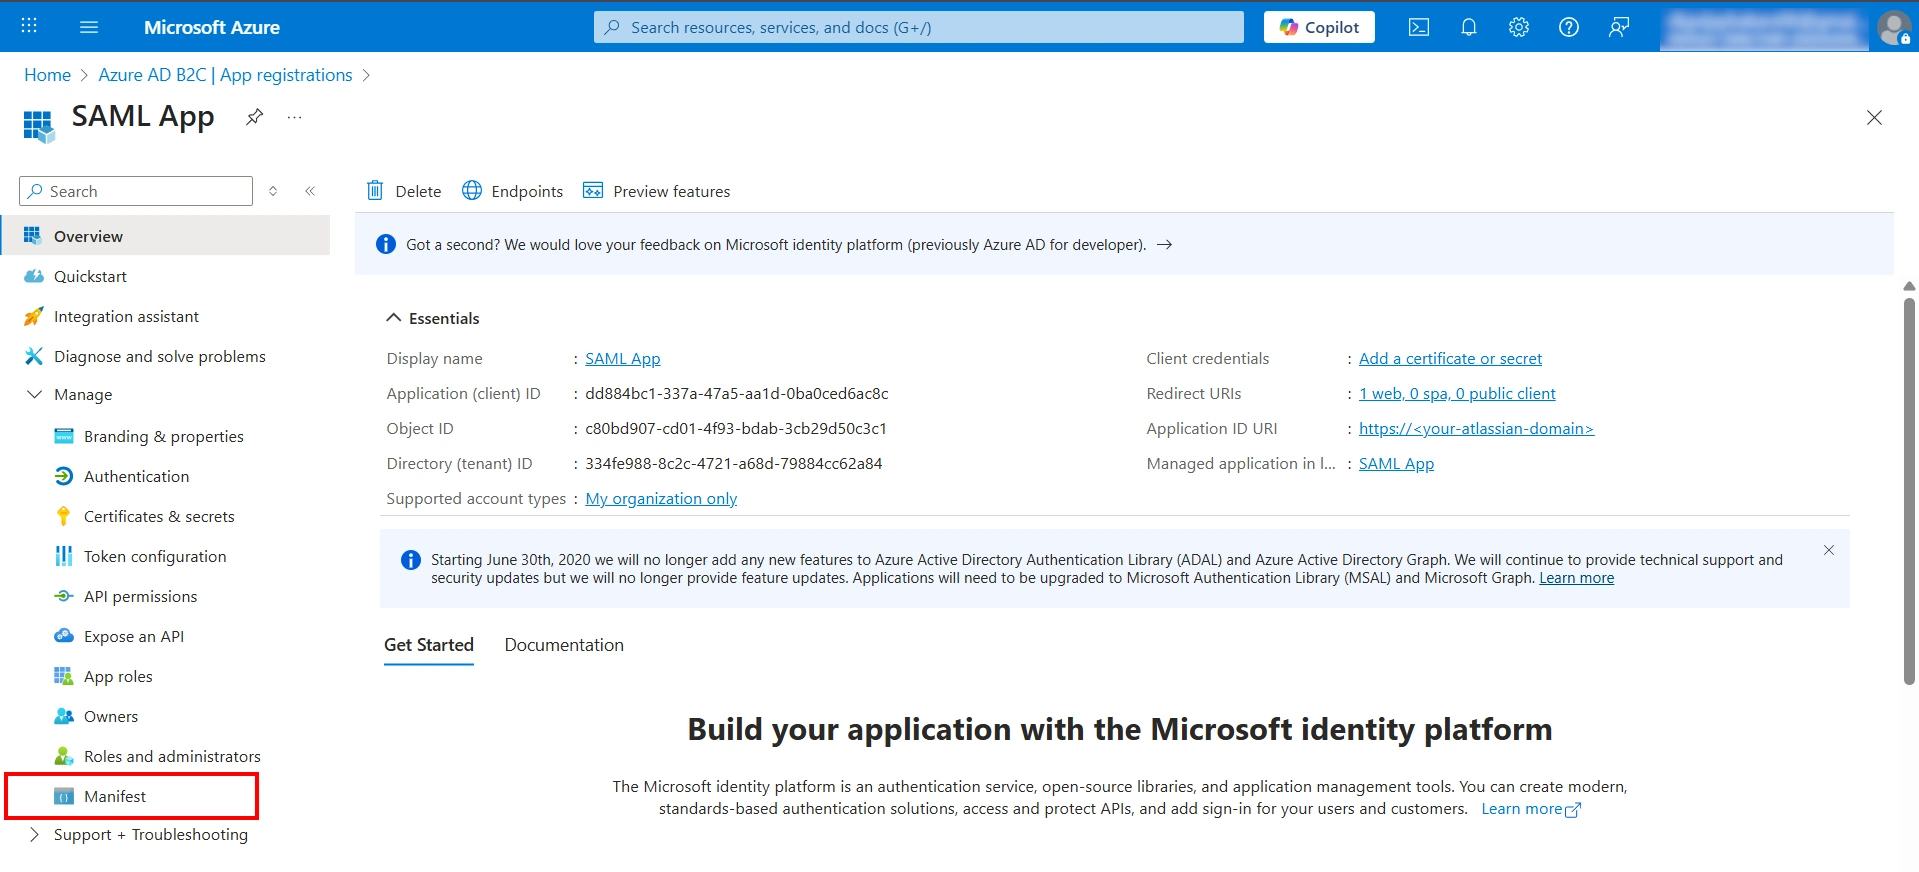
Task: Select the Get Started tab
Action: pyautogui.click(x=429, y=645)
